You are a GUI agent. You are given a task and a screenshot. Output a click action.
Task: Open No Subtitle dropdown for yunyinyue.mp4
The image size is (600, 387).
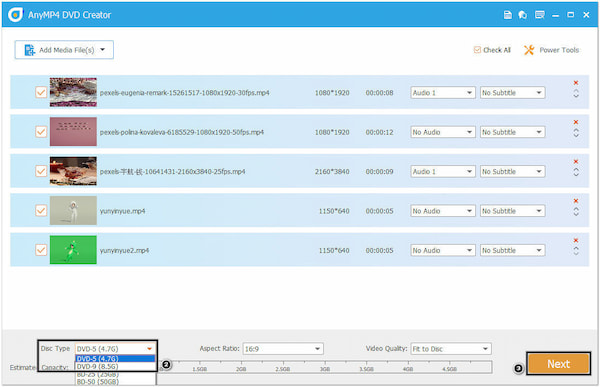pos(512,211)
